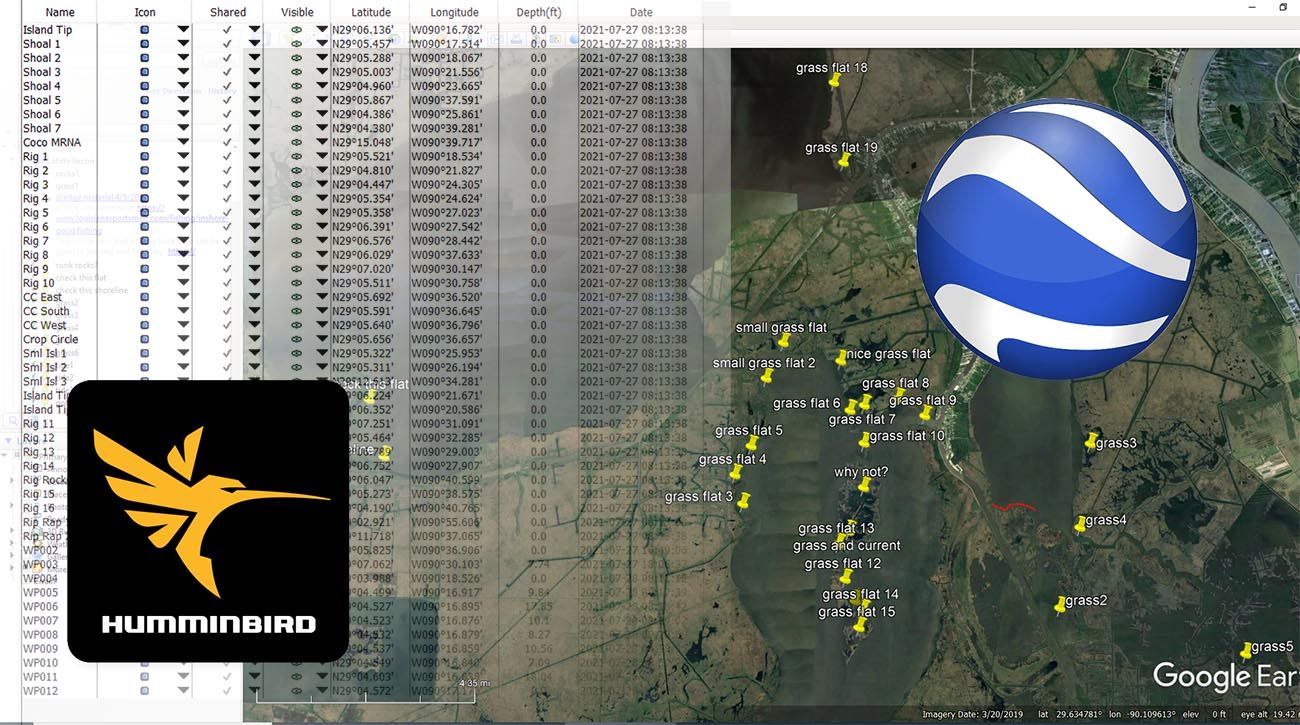Open Visible dropdown for Shoal 2
Image resolution: width=1300 pixels, height=725 pixels.
click(x=322, y=58)
